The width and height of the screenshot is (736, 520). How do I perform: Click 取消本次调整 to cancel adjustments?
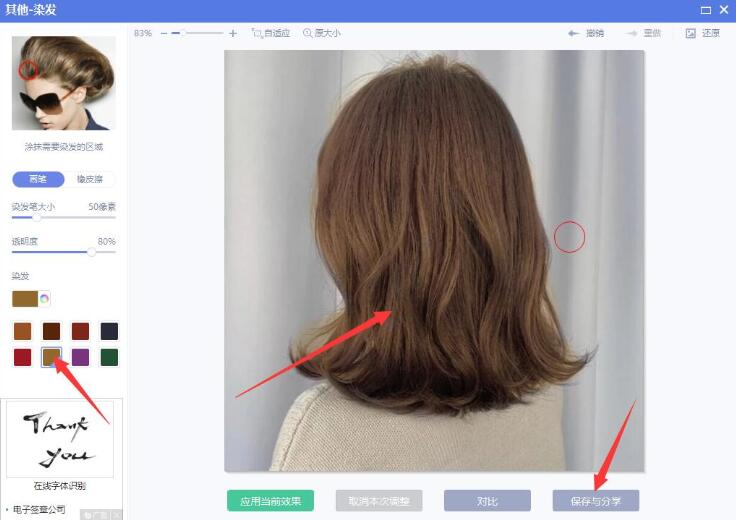(379, 501)
